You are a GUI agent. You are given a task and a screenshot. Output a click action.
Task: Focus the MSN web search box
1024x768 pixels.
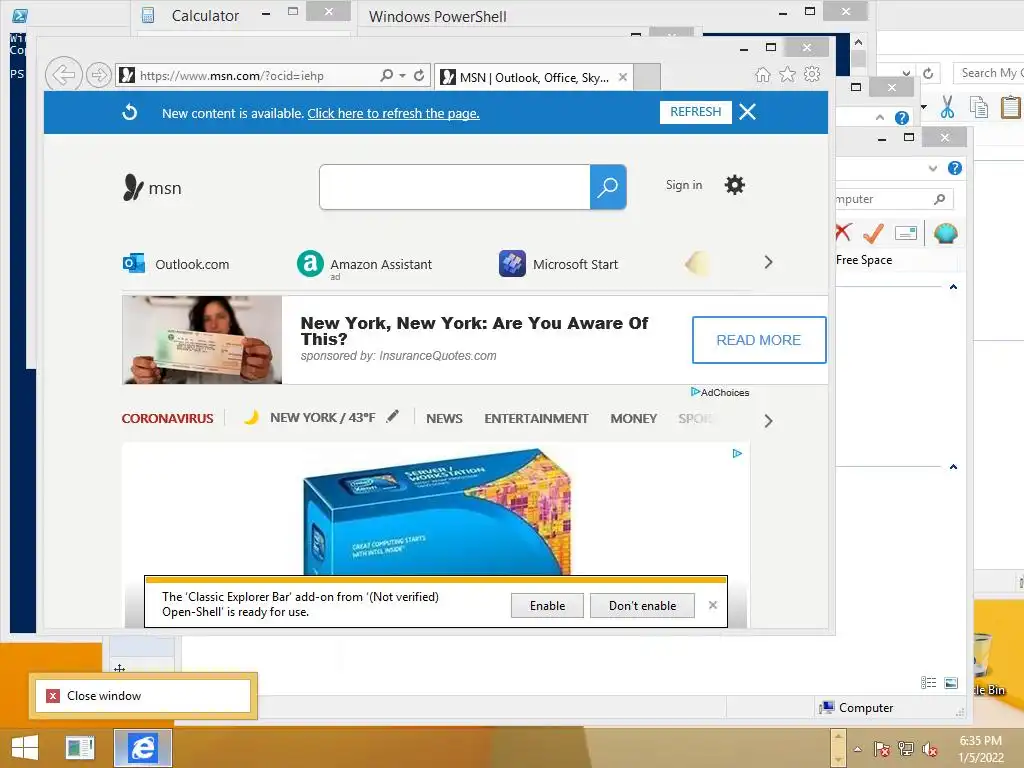coord(455,187)
